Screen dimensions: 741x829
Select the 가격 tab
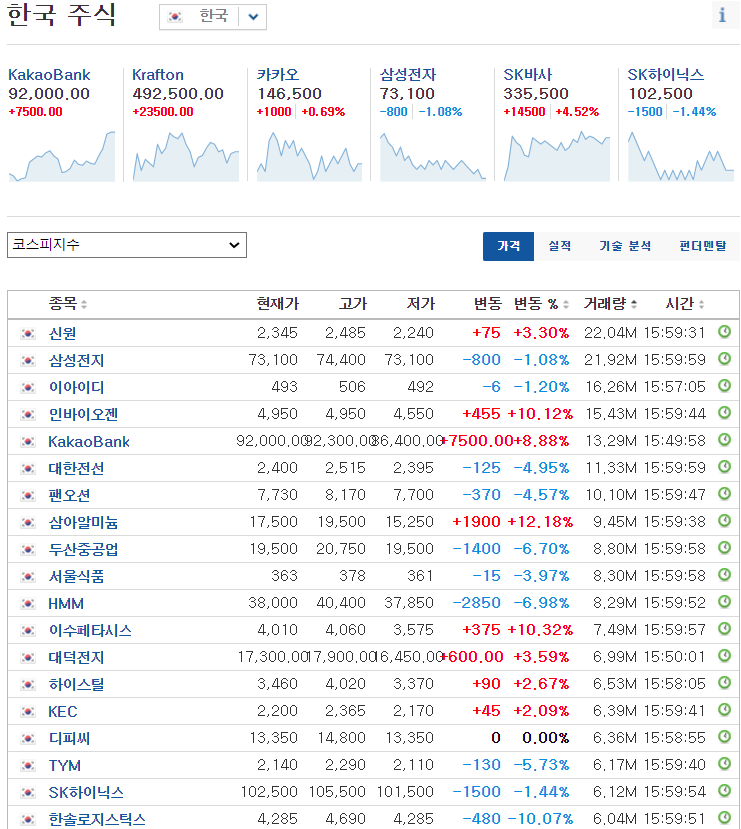click(x=508, y=246)
